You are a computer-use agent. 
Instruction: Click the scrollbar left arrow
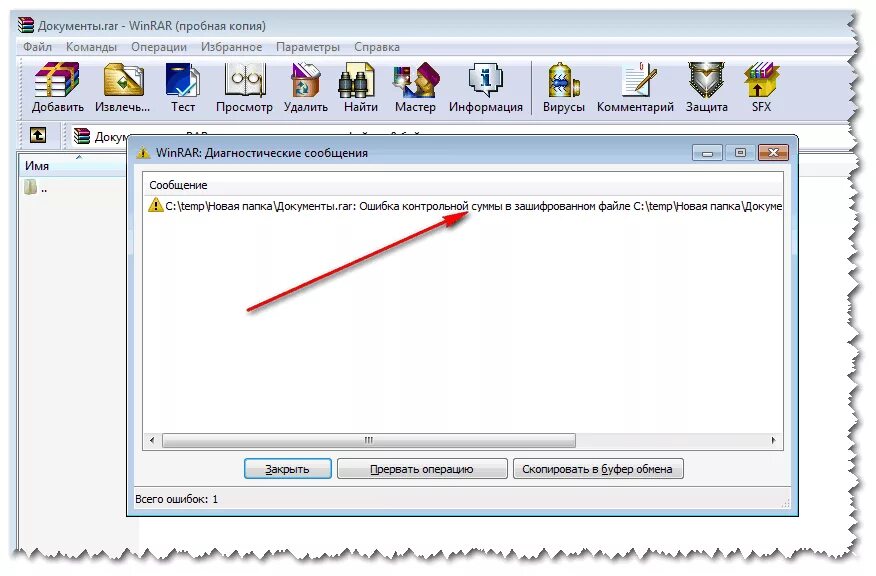point(152,440)
